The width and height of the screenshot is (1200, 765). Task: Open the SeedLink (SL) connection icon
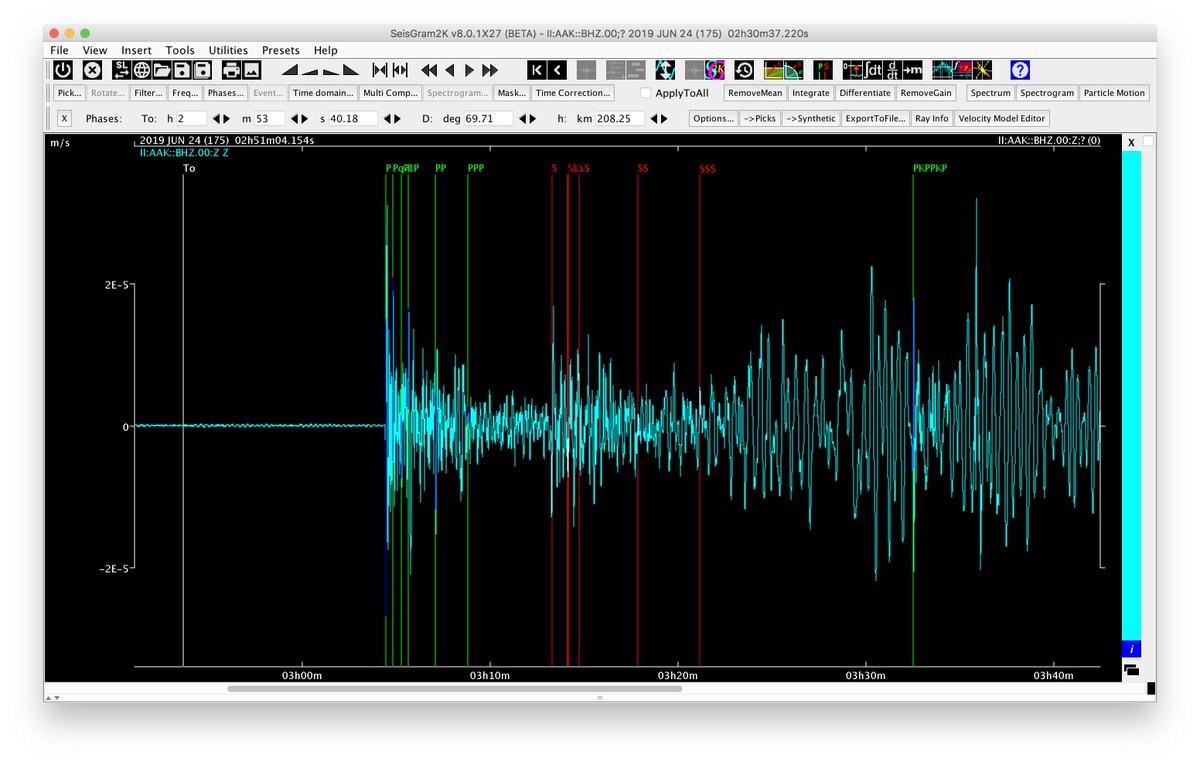(122, 70)
